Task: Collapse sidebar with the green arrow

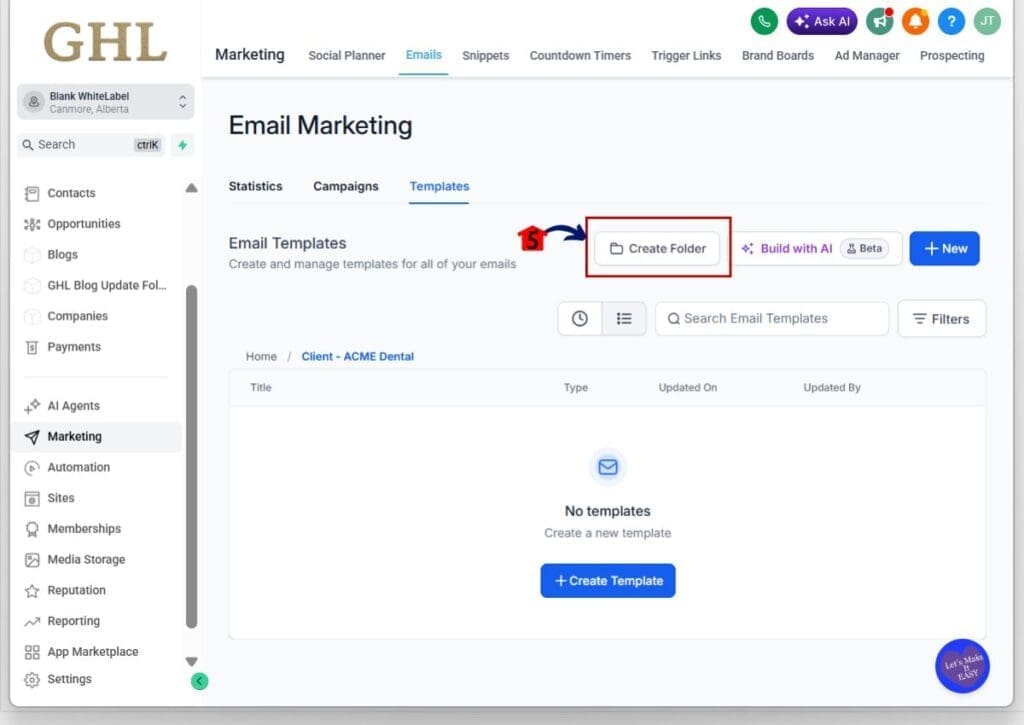Action: pos(199,681)
